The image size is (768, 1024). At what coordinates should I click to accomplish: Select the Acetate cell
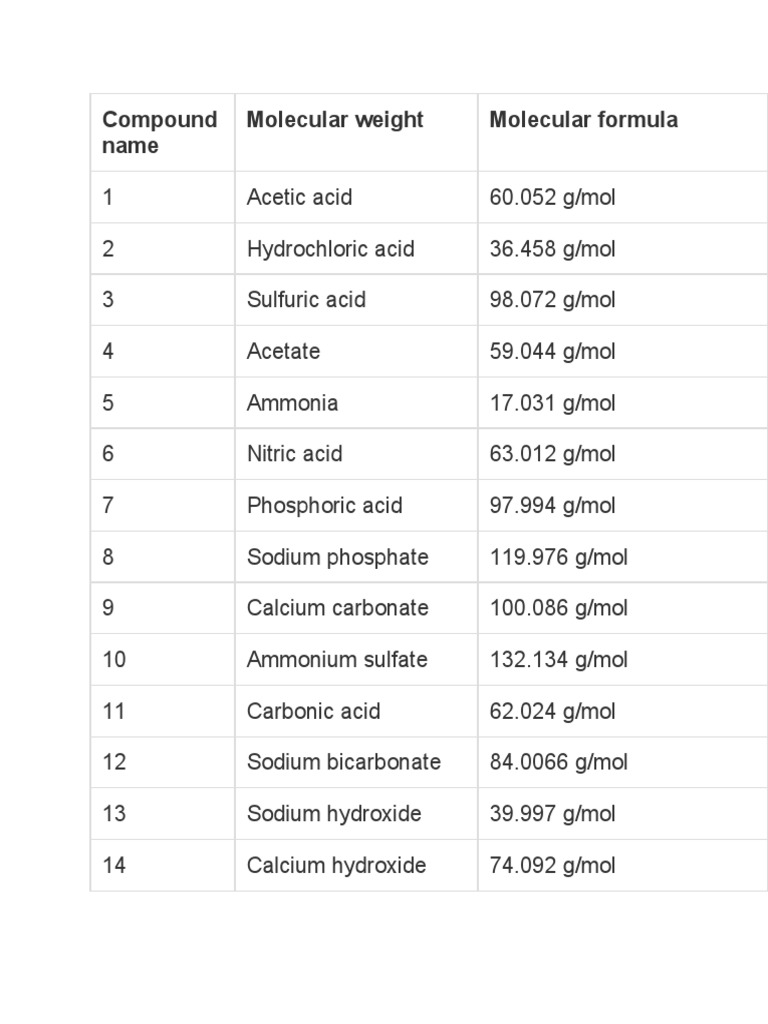click(x=283, y=352)
